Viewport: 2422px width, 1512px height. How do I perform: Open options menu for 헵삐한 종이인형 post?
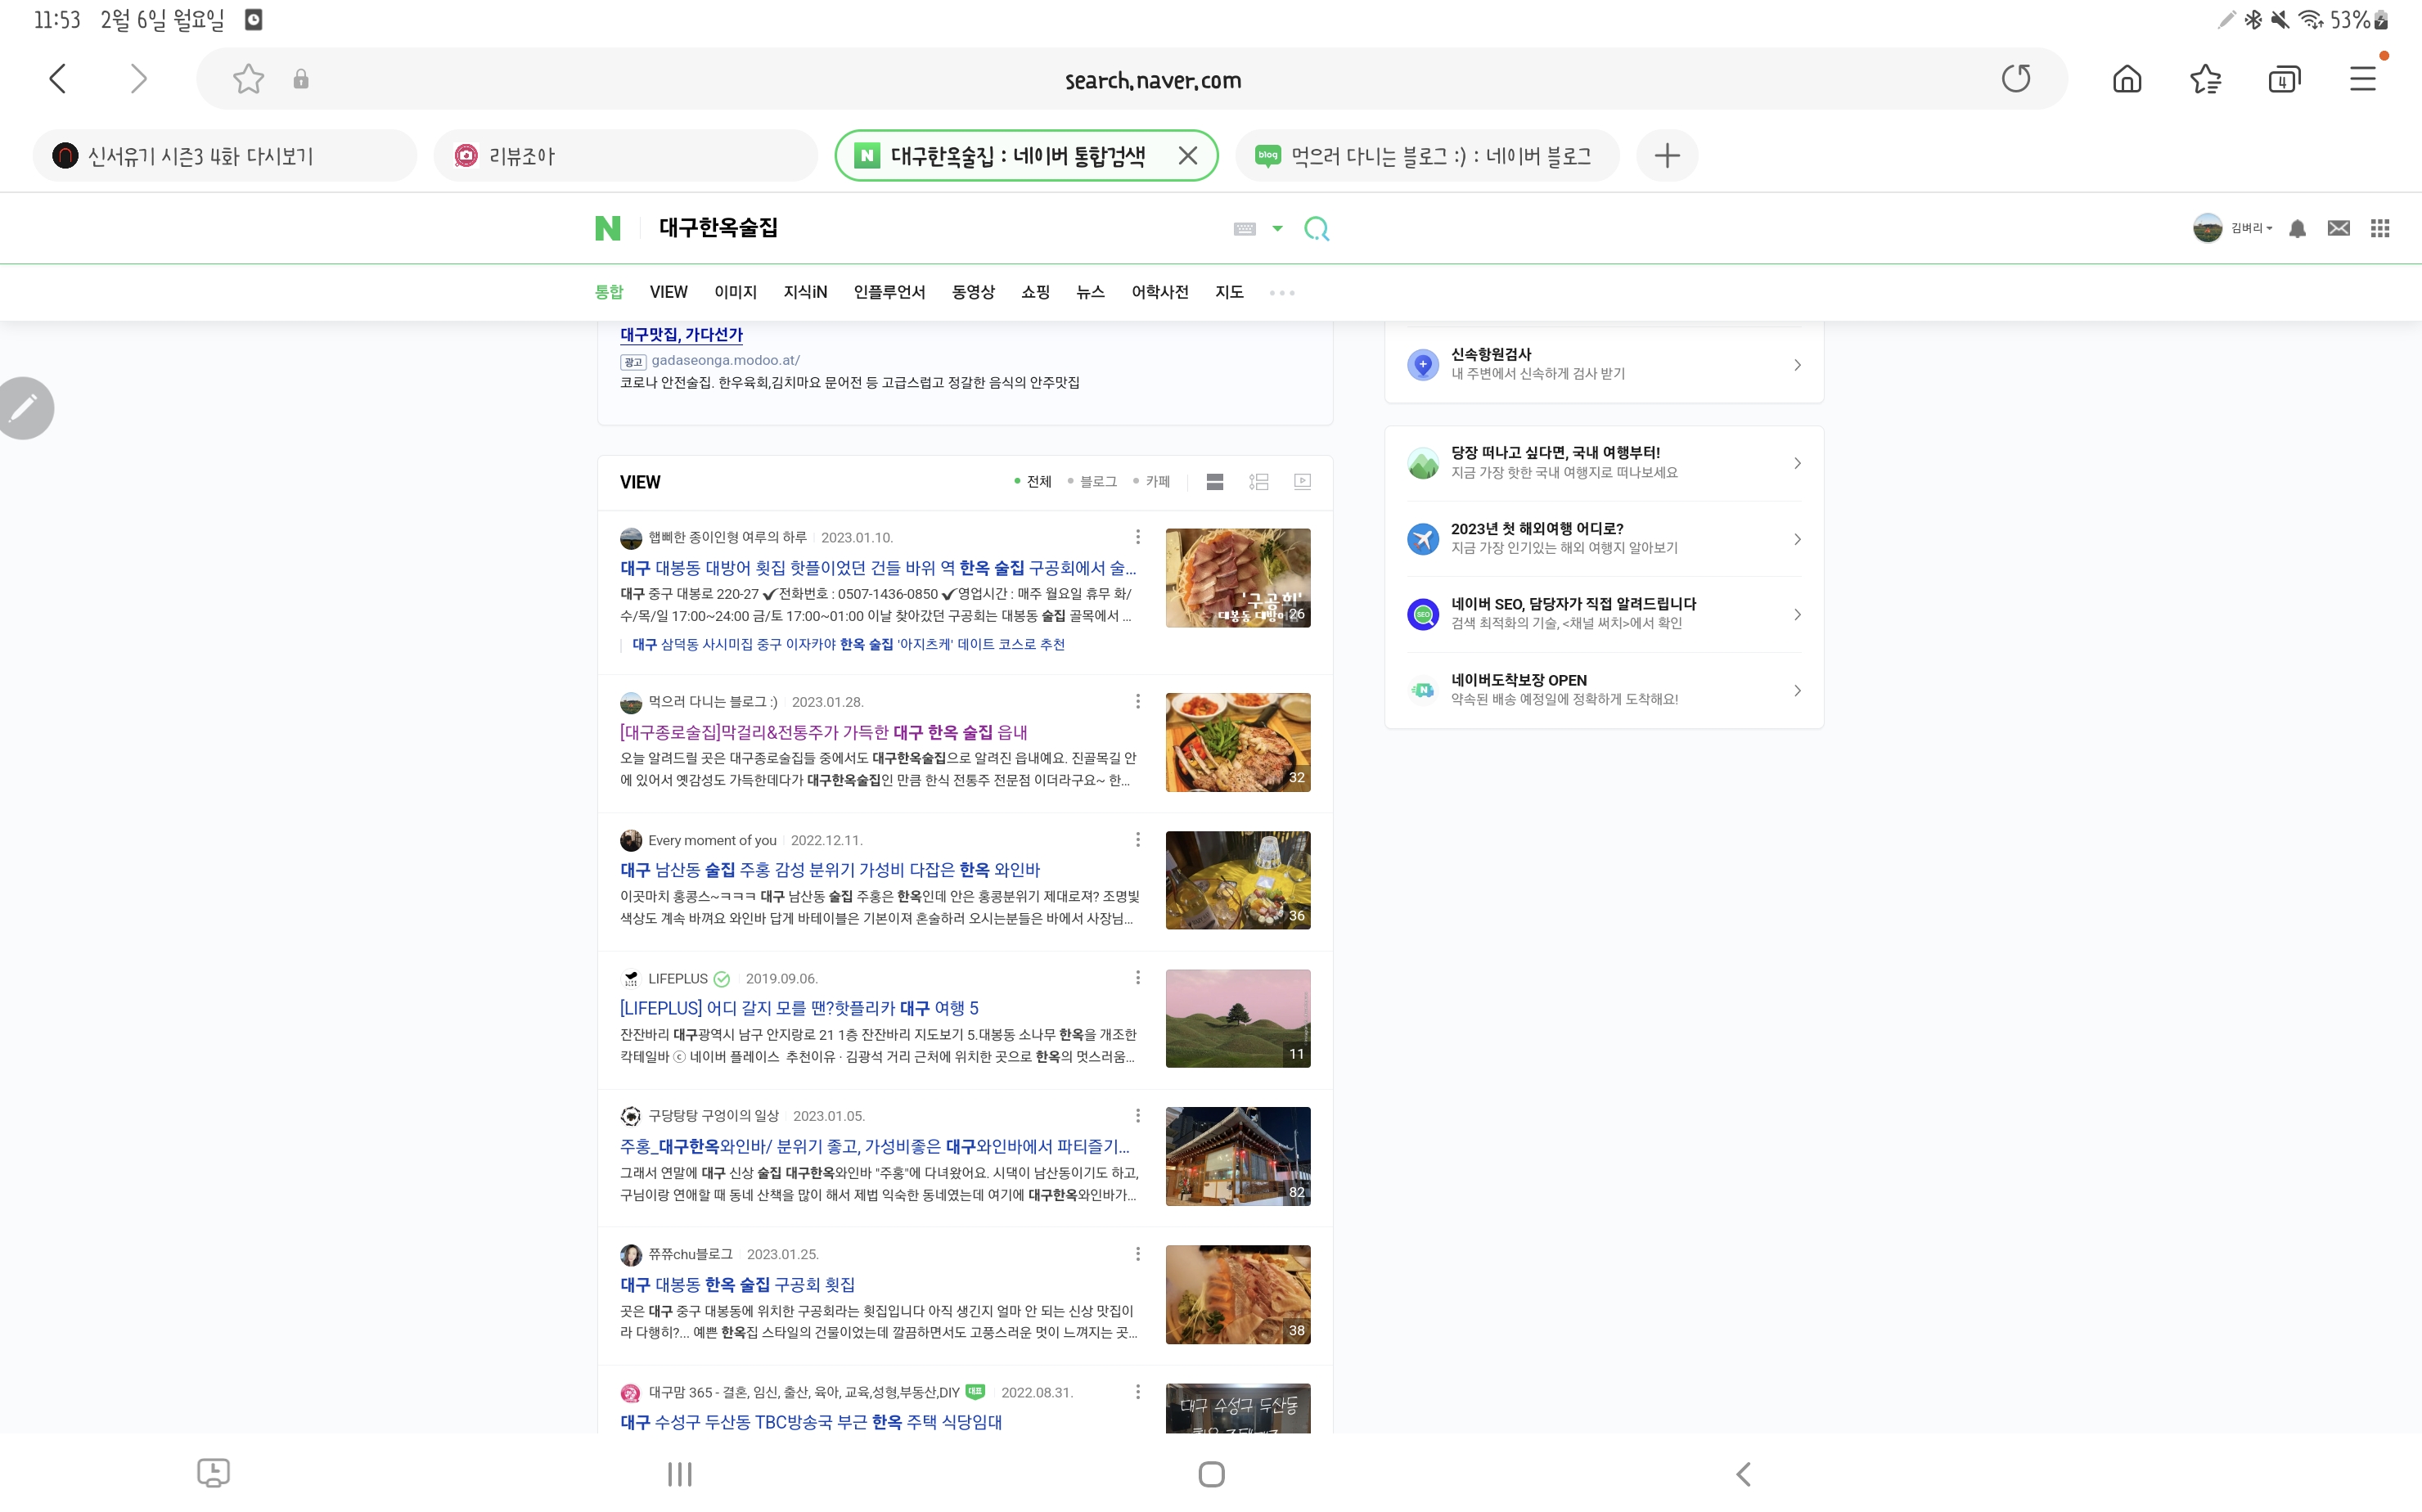1137,537
